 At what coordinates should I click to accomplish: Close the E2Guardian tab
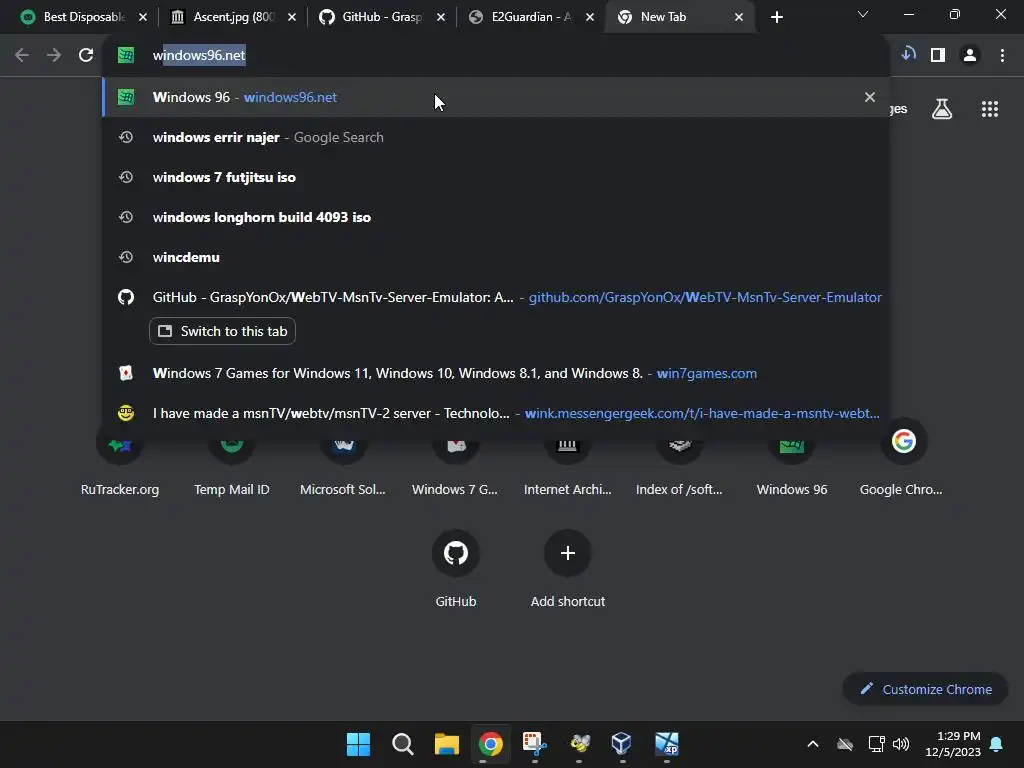click(x=590, y=17)
